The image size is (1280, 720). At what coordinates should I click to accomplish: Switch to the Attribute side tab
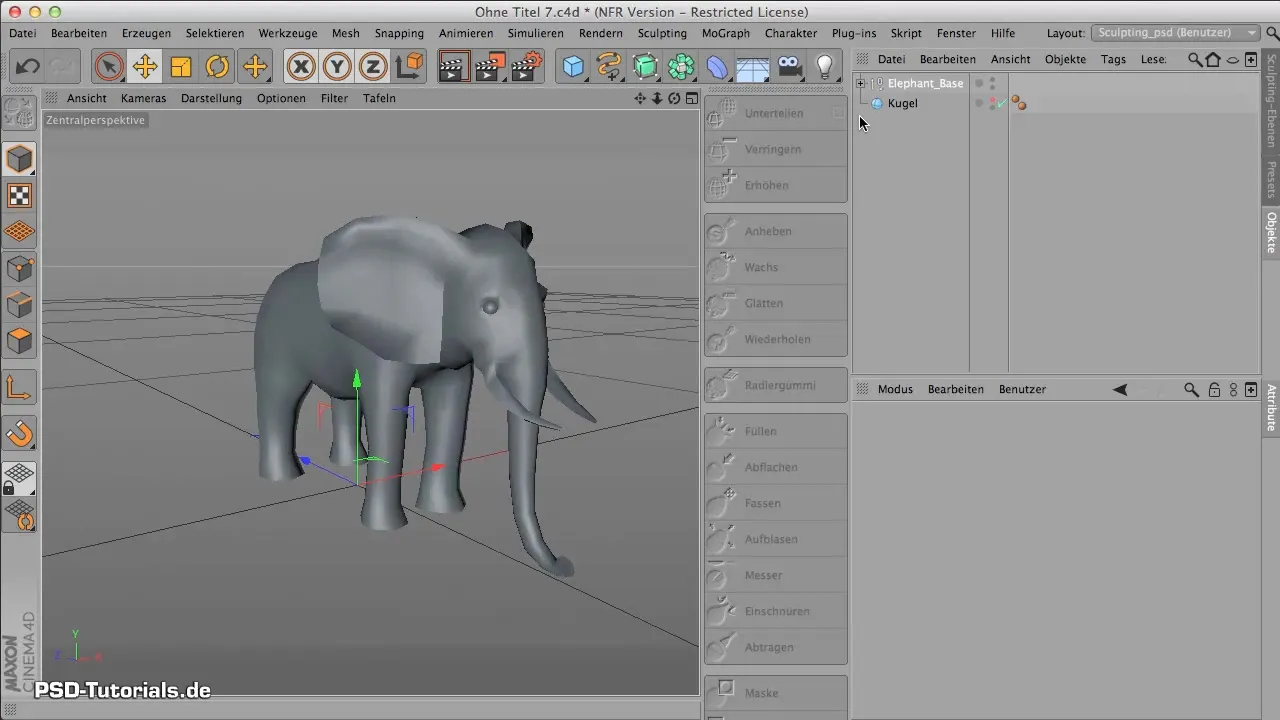click(1271, 407)
